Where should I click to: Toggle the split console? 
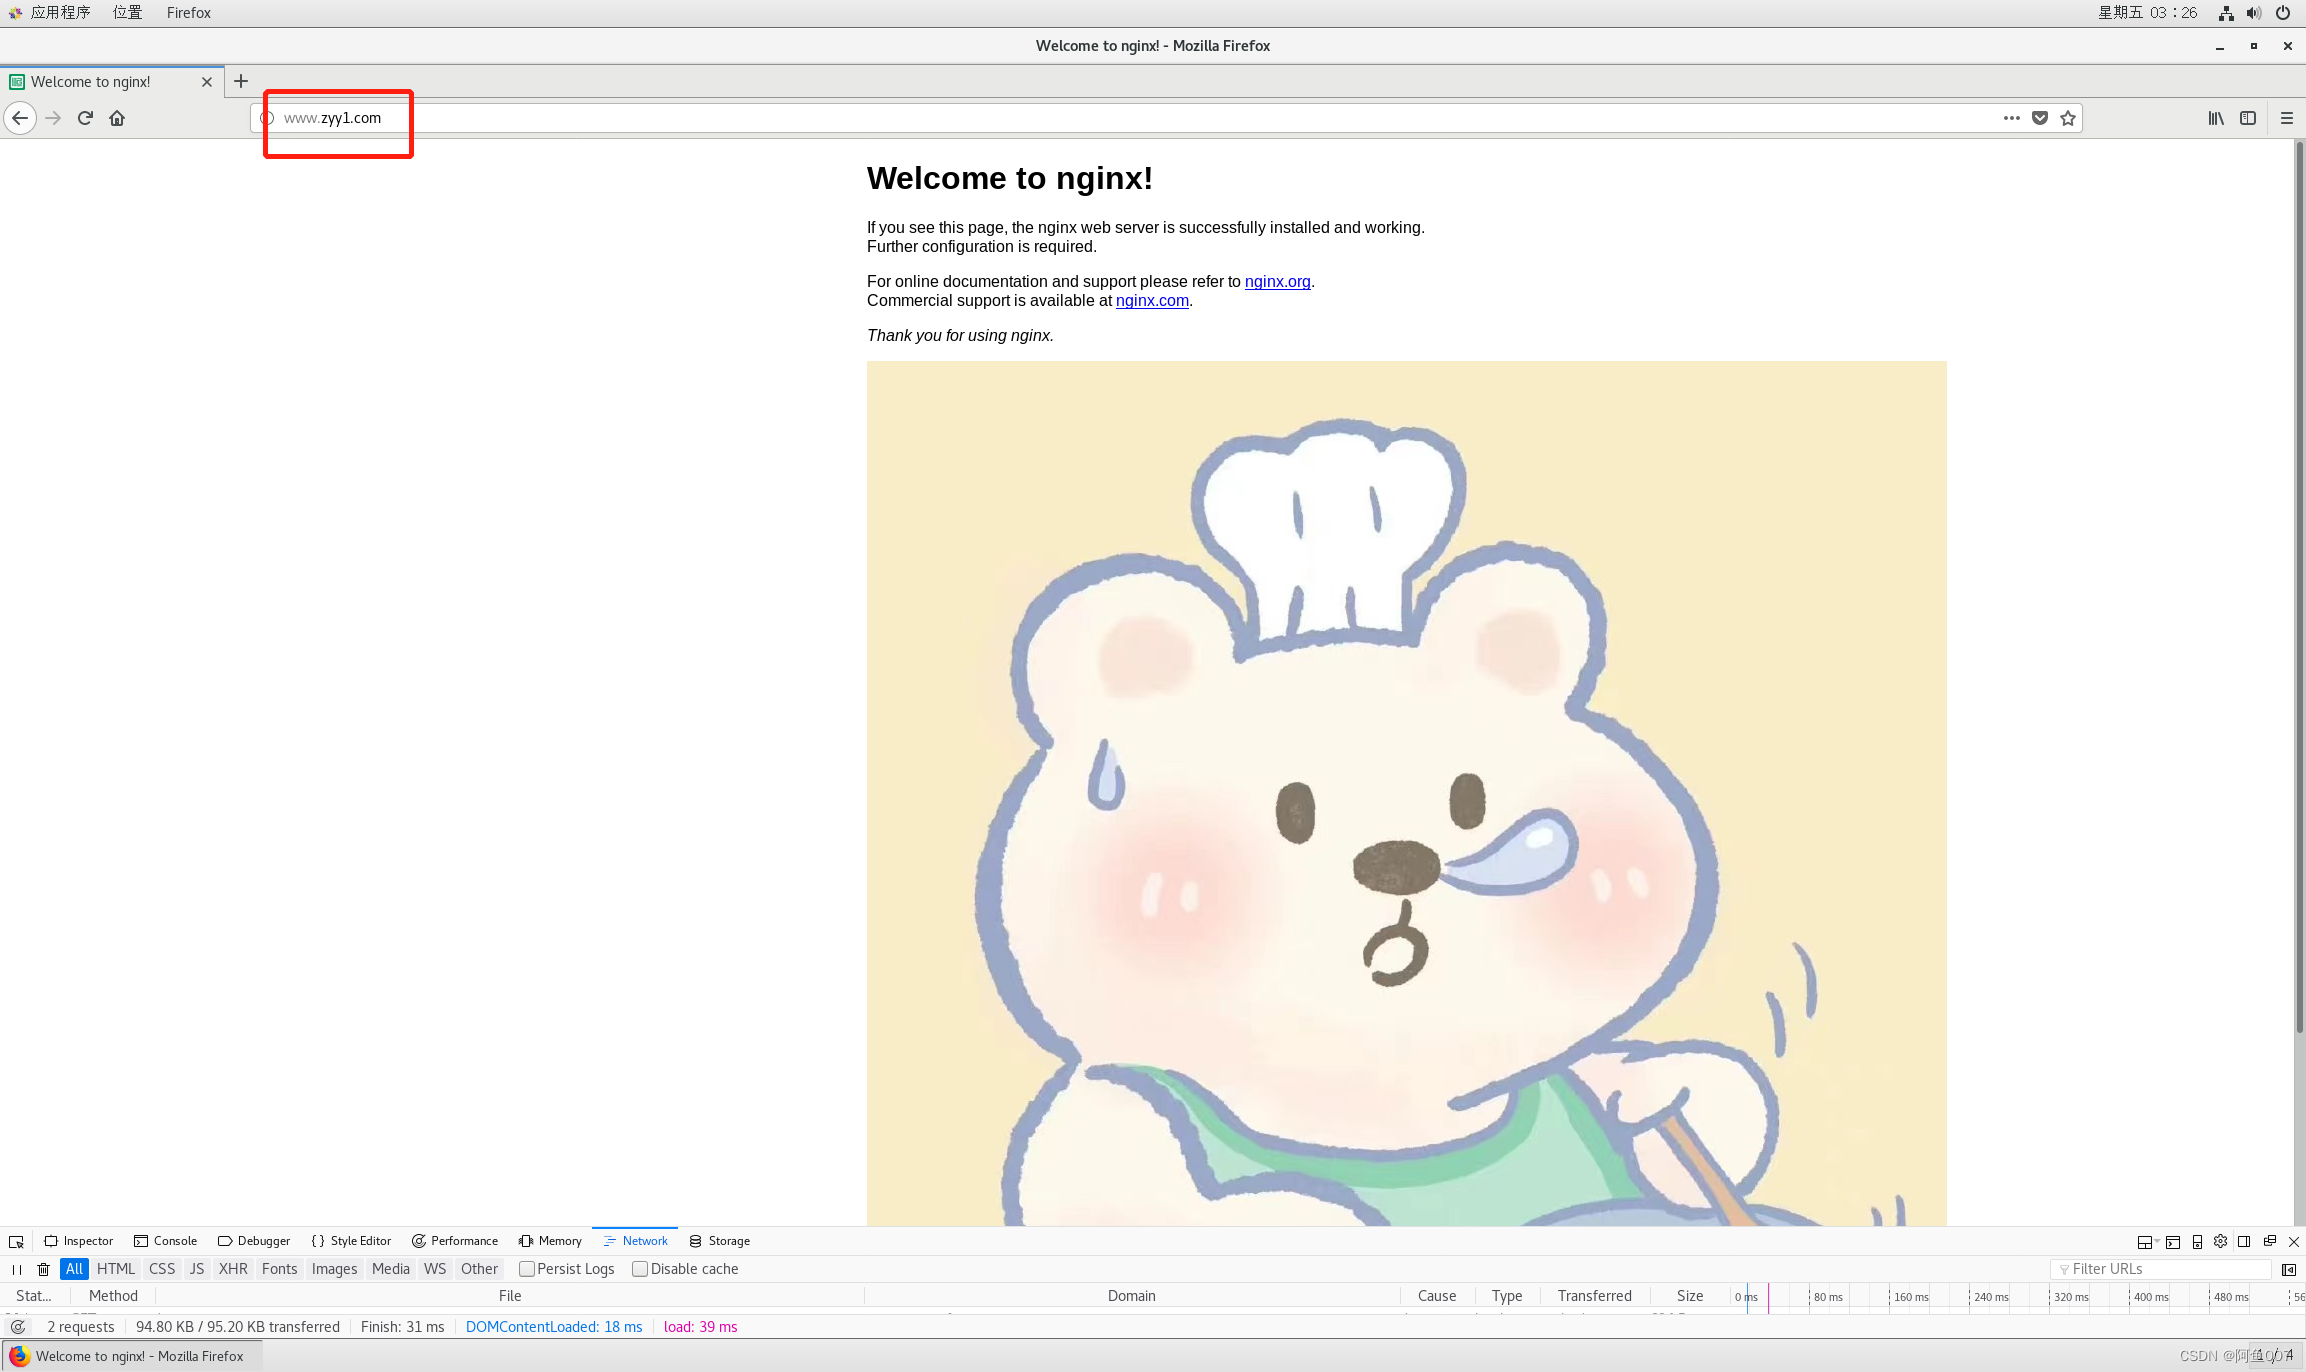(x=2173, y=1241)
